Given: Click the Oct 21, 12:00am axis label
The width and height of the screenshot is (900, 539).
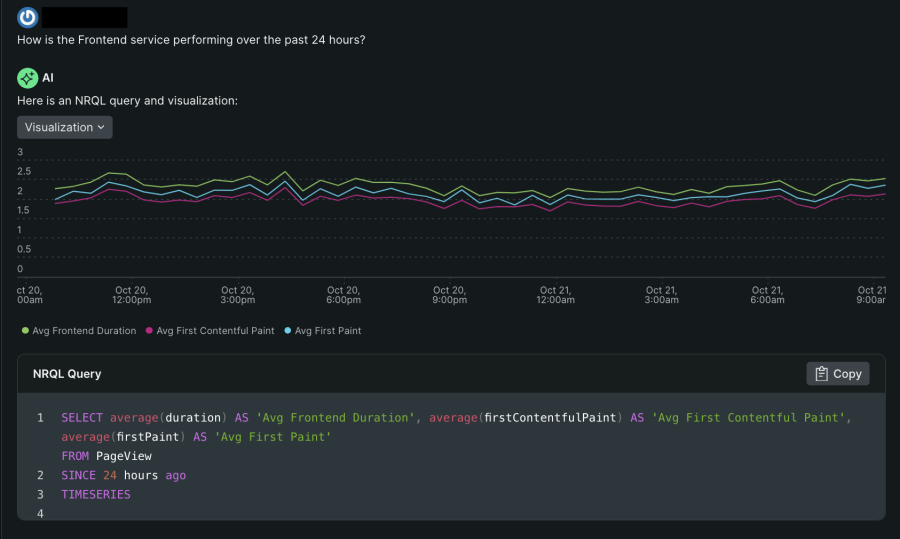Looking at the screenshot, I should click(554, 295).
